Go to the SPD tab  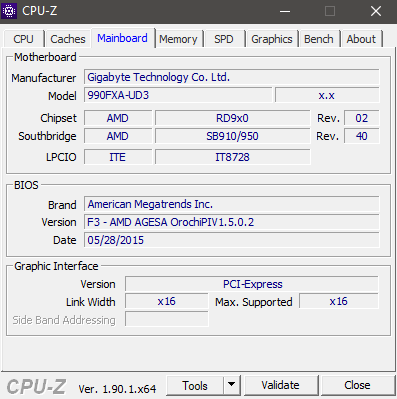click(224, 39)
